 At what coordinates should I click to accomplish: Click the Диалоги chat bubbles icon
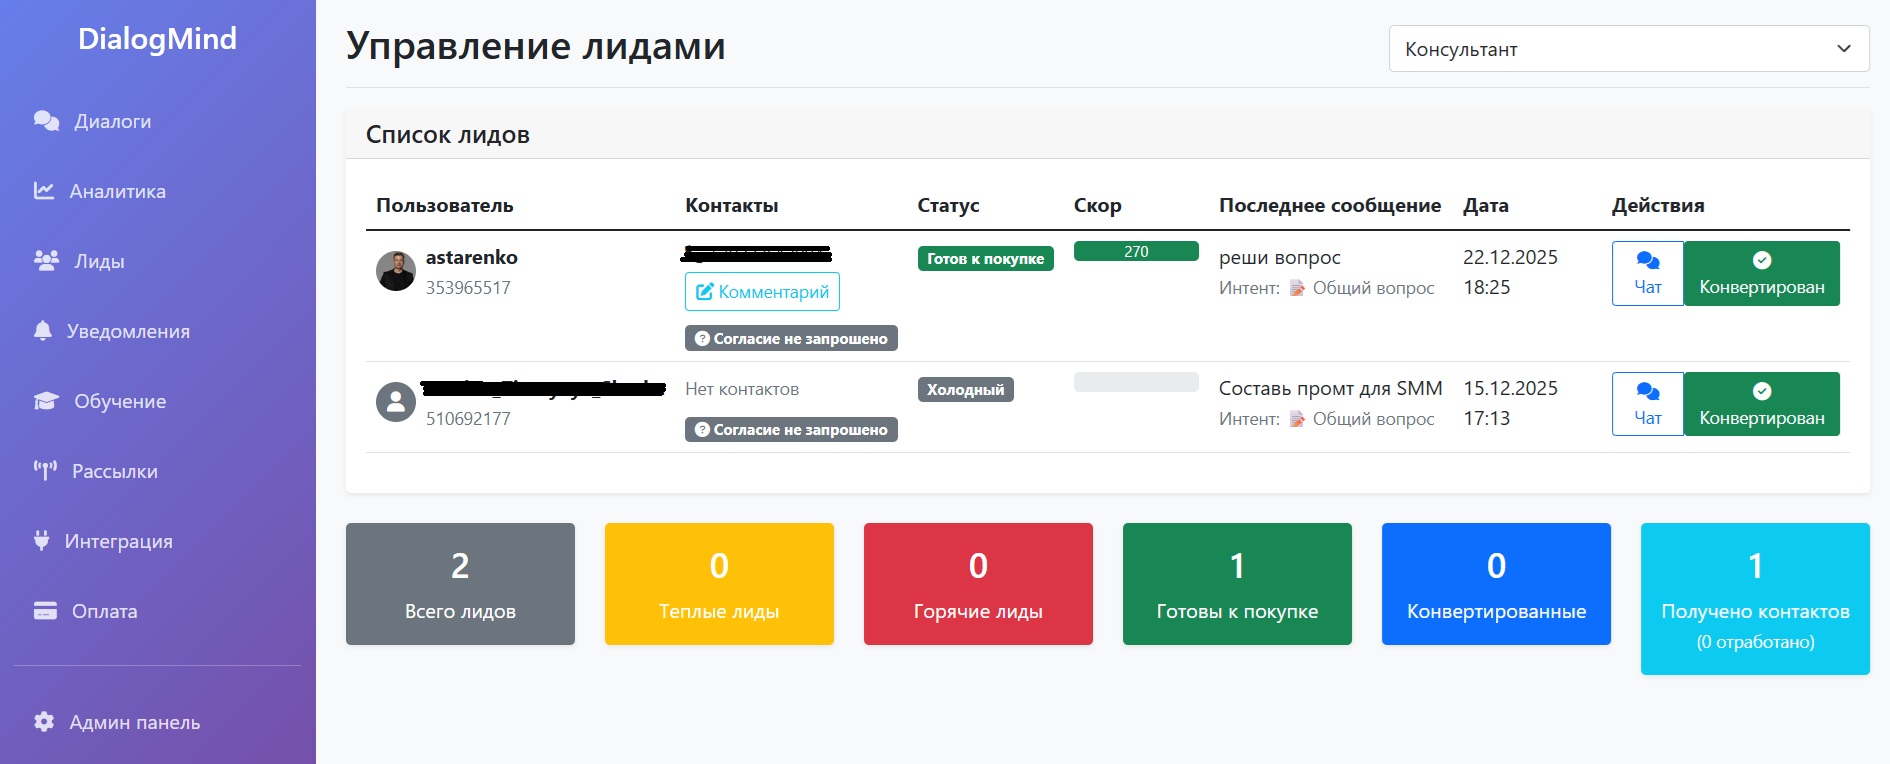(46, 121)
